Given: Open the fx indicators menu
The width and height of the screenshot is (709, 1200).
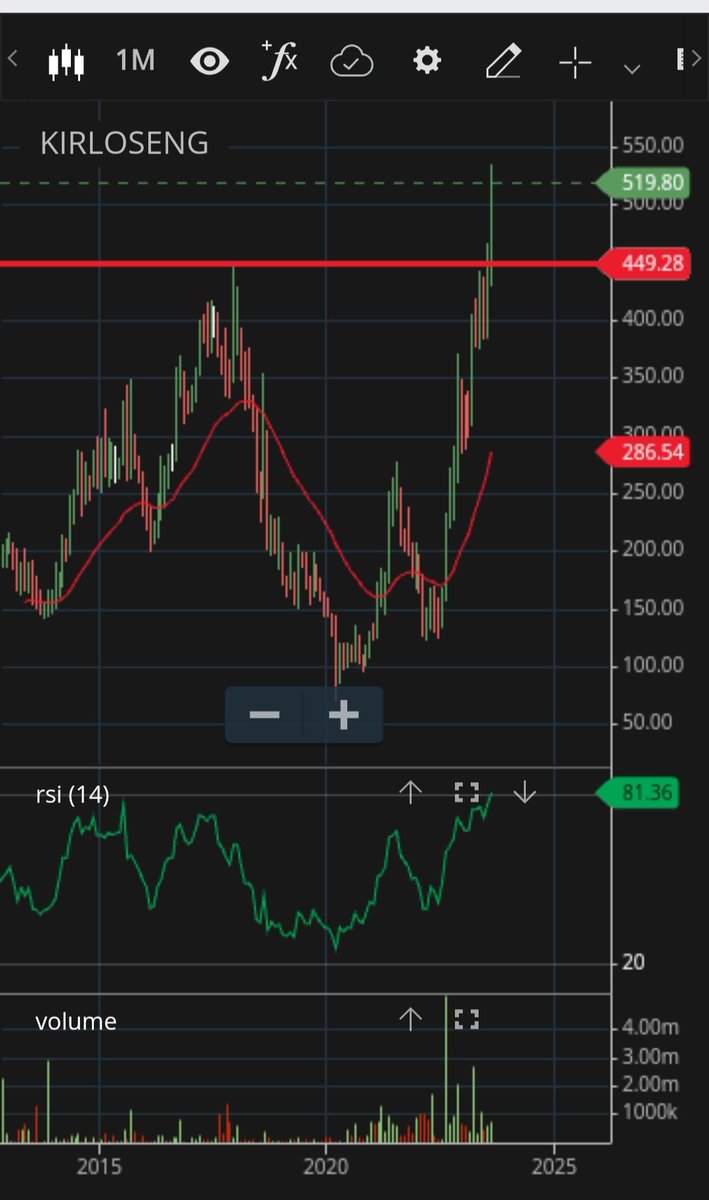Looking at the screenshot, I should (279, 61).
